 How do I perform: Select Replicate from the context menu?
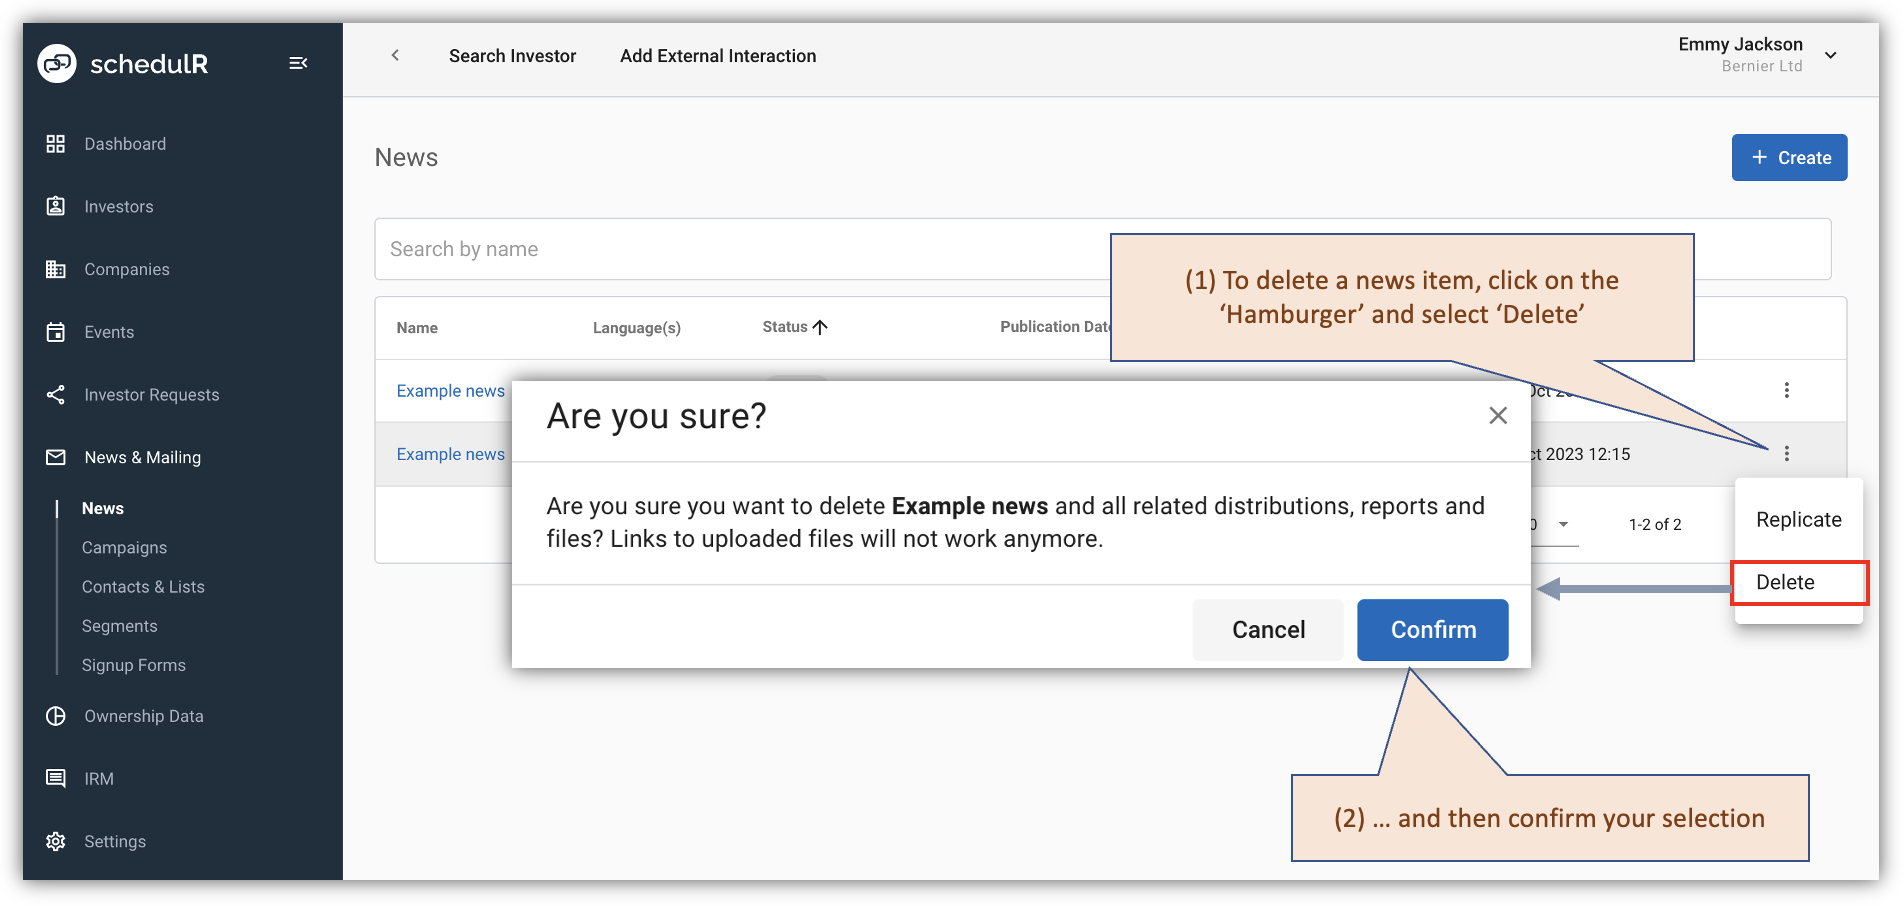click(1798, 519)
